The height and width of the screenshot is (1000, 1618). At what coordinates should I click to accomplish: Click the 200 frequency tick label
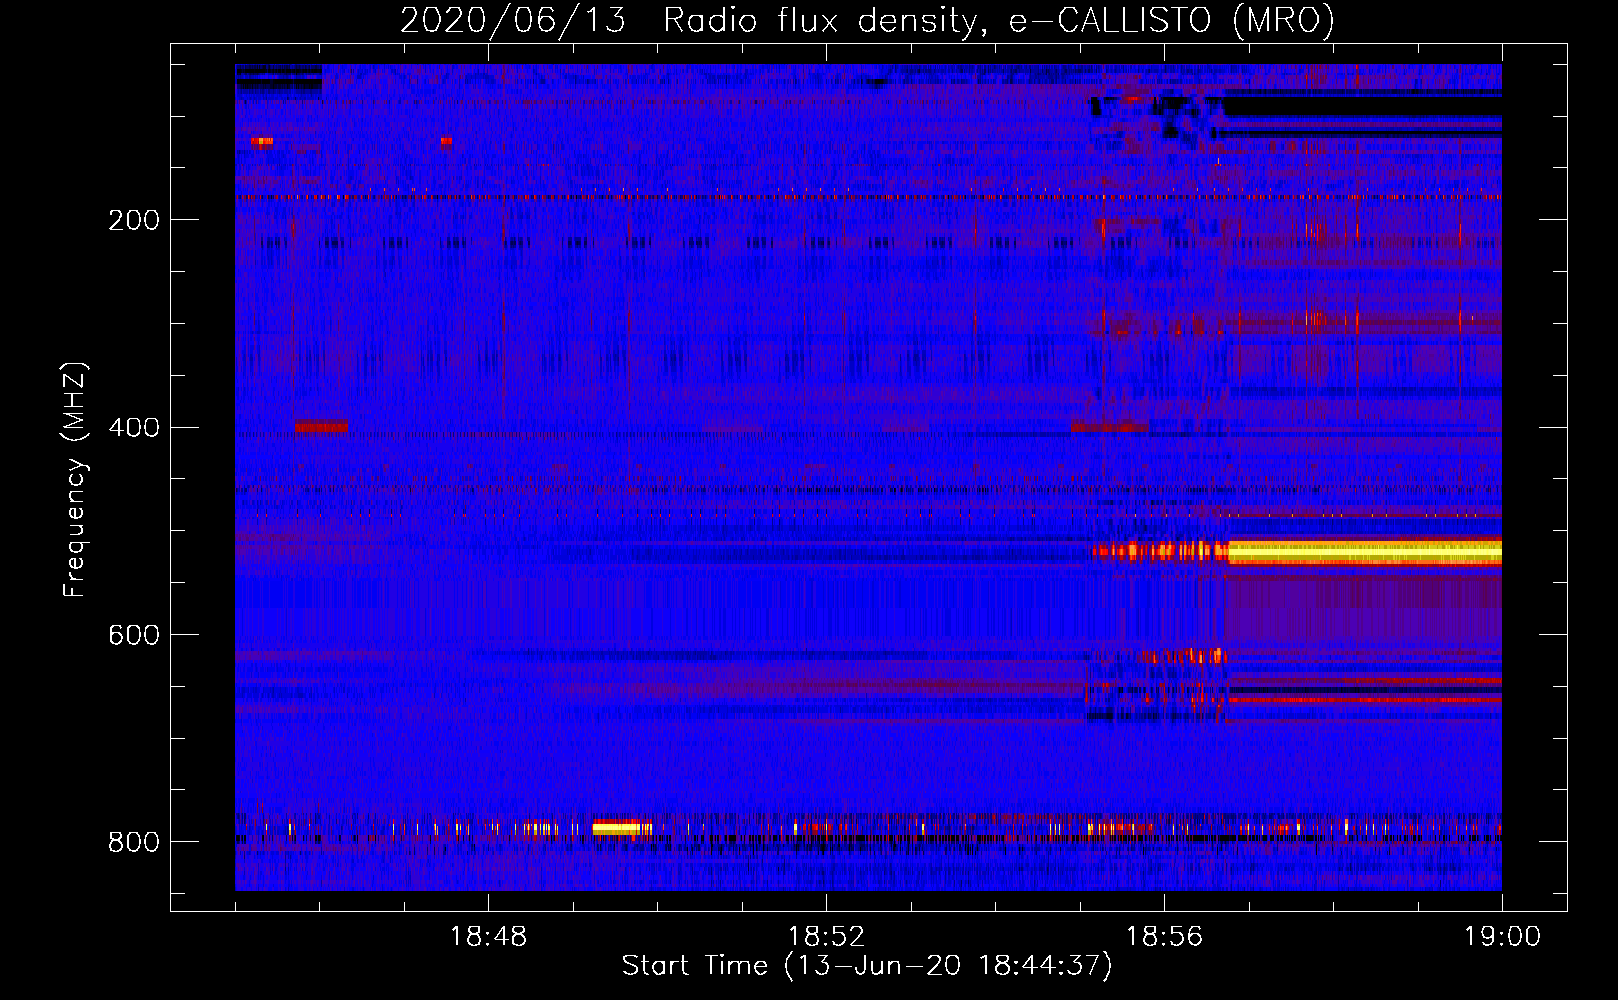134,220
